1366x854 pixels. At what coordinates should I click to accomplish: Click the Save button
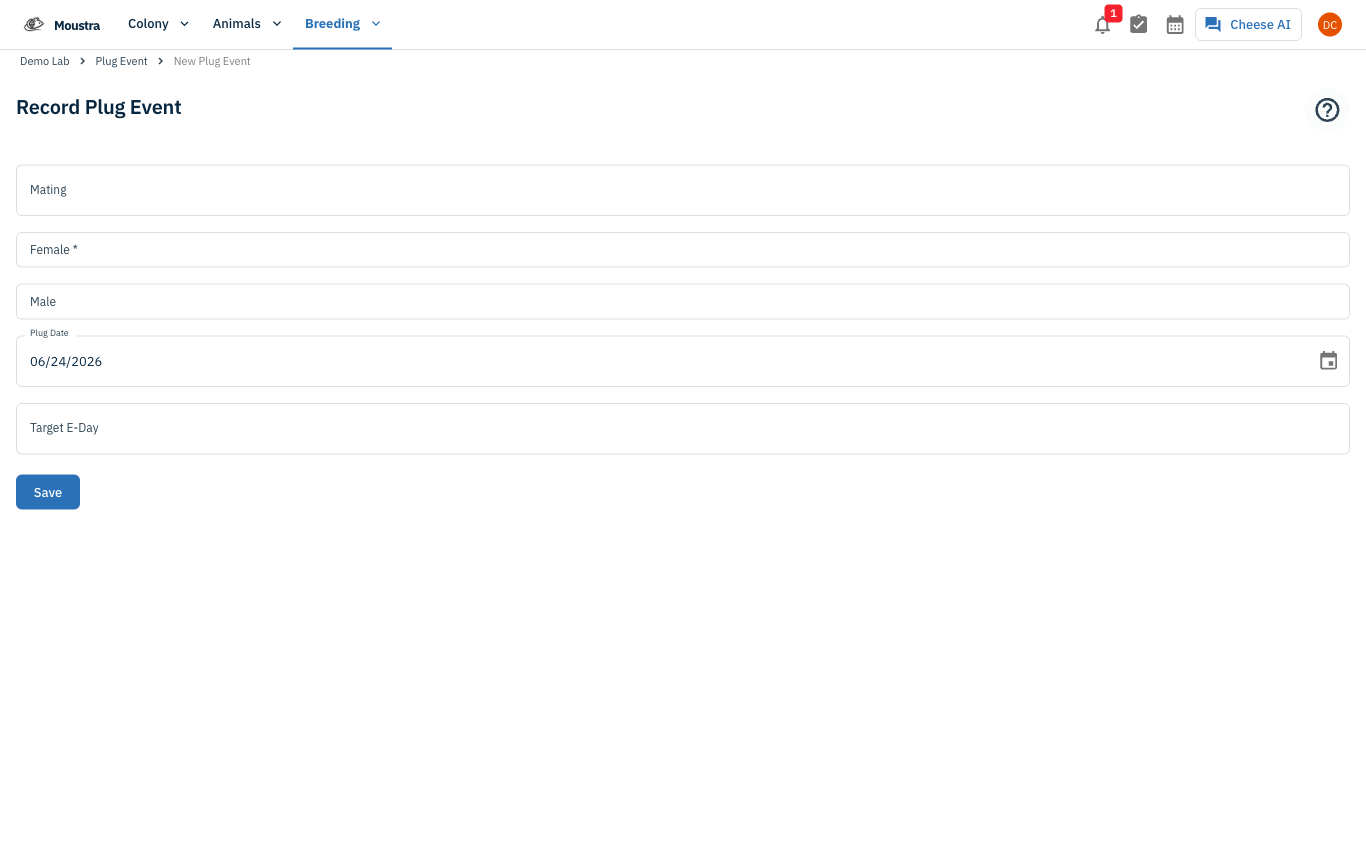click(x=48, y=492)
